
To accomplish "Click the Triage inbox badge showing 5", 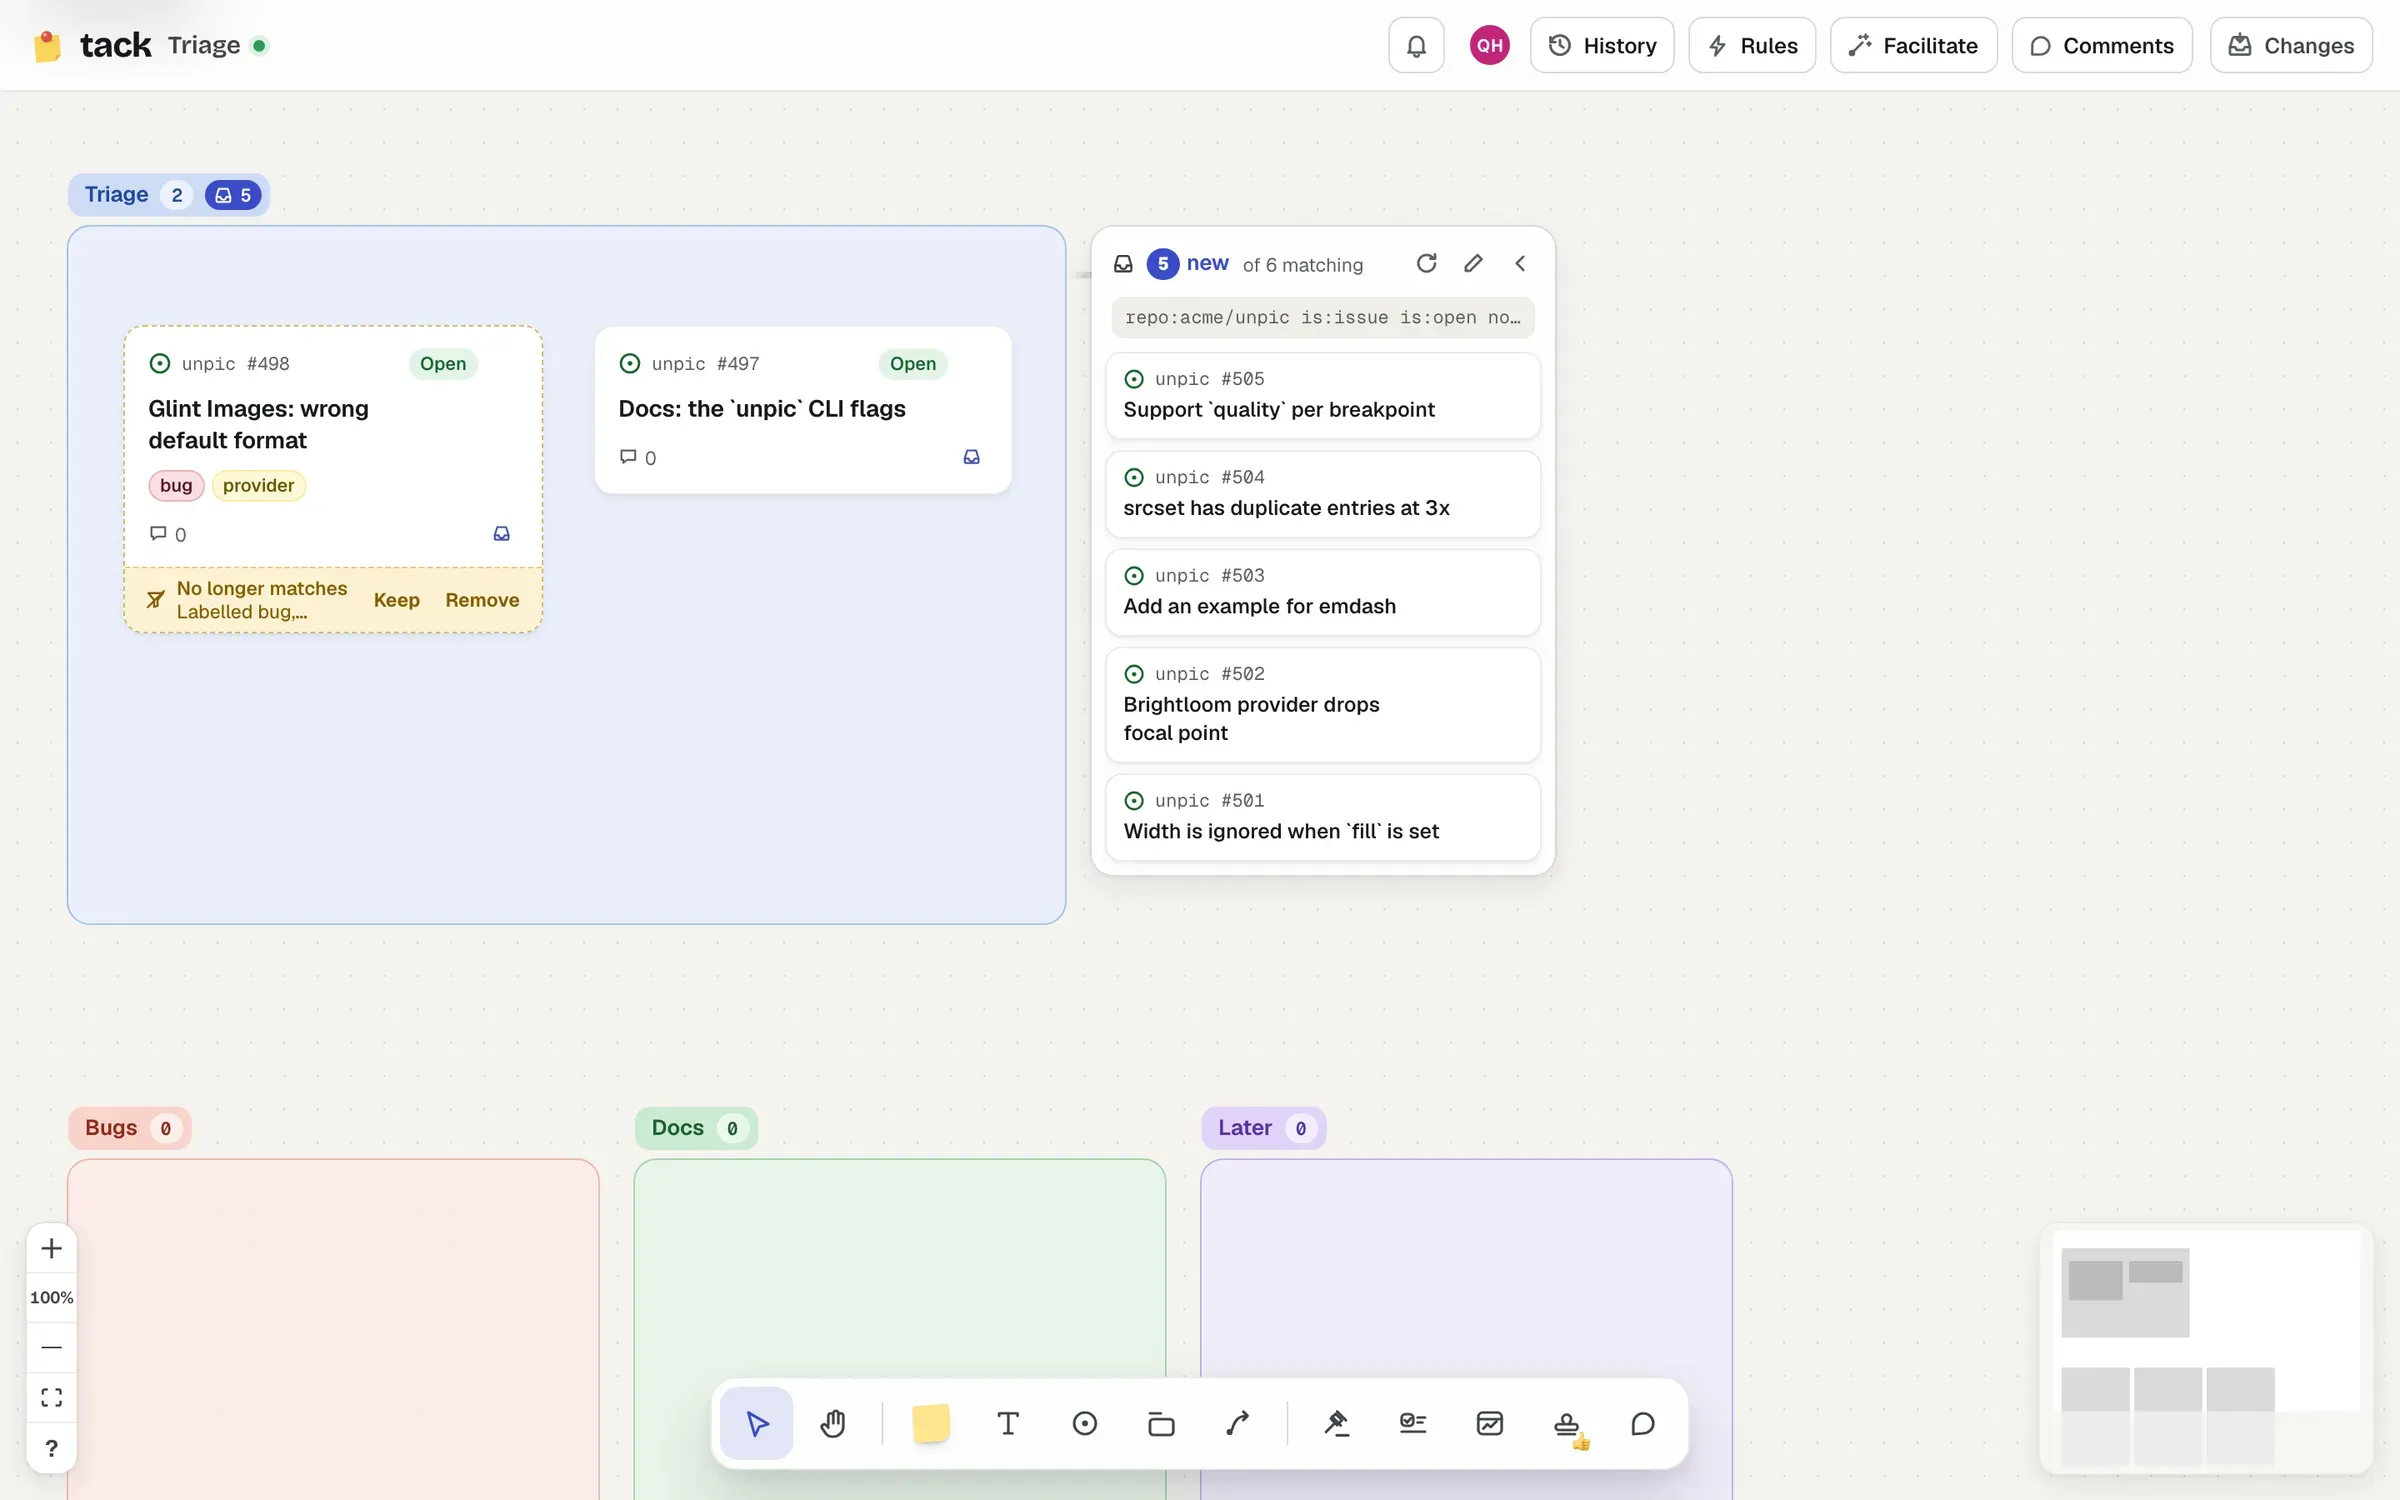I will coord(233,195).
